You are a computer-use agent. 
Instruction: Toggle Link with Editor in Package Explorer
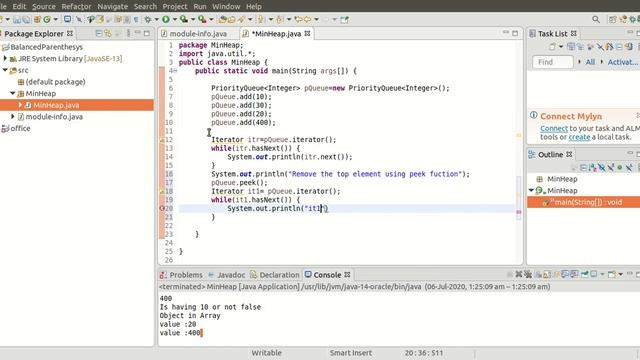[x=108, y=33]
